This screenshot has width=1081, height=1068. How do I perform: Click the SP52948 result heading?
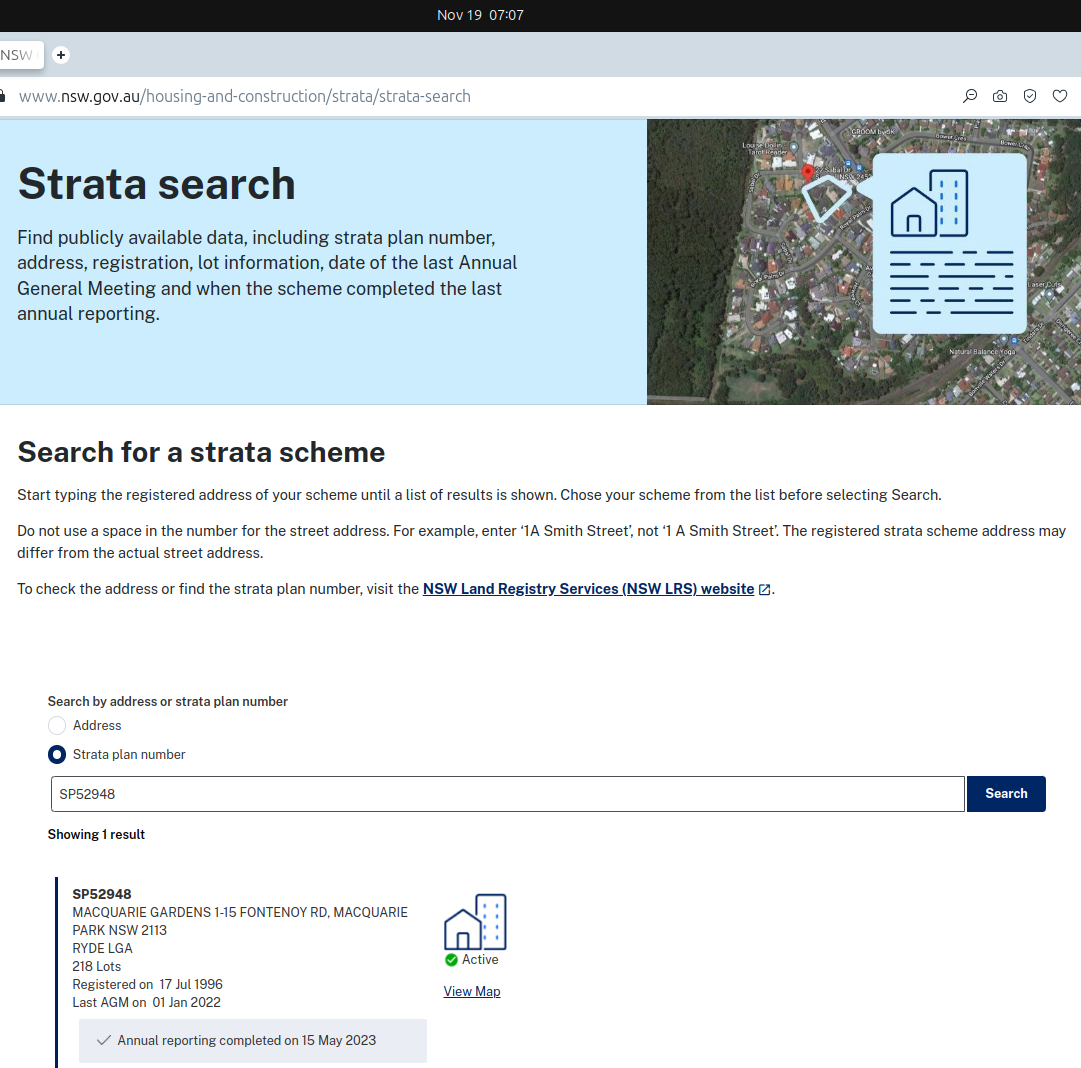coord(101,894)
